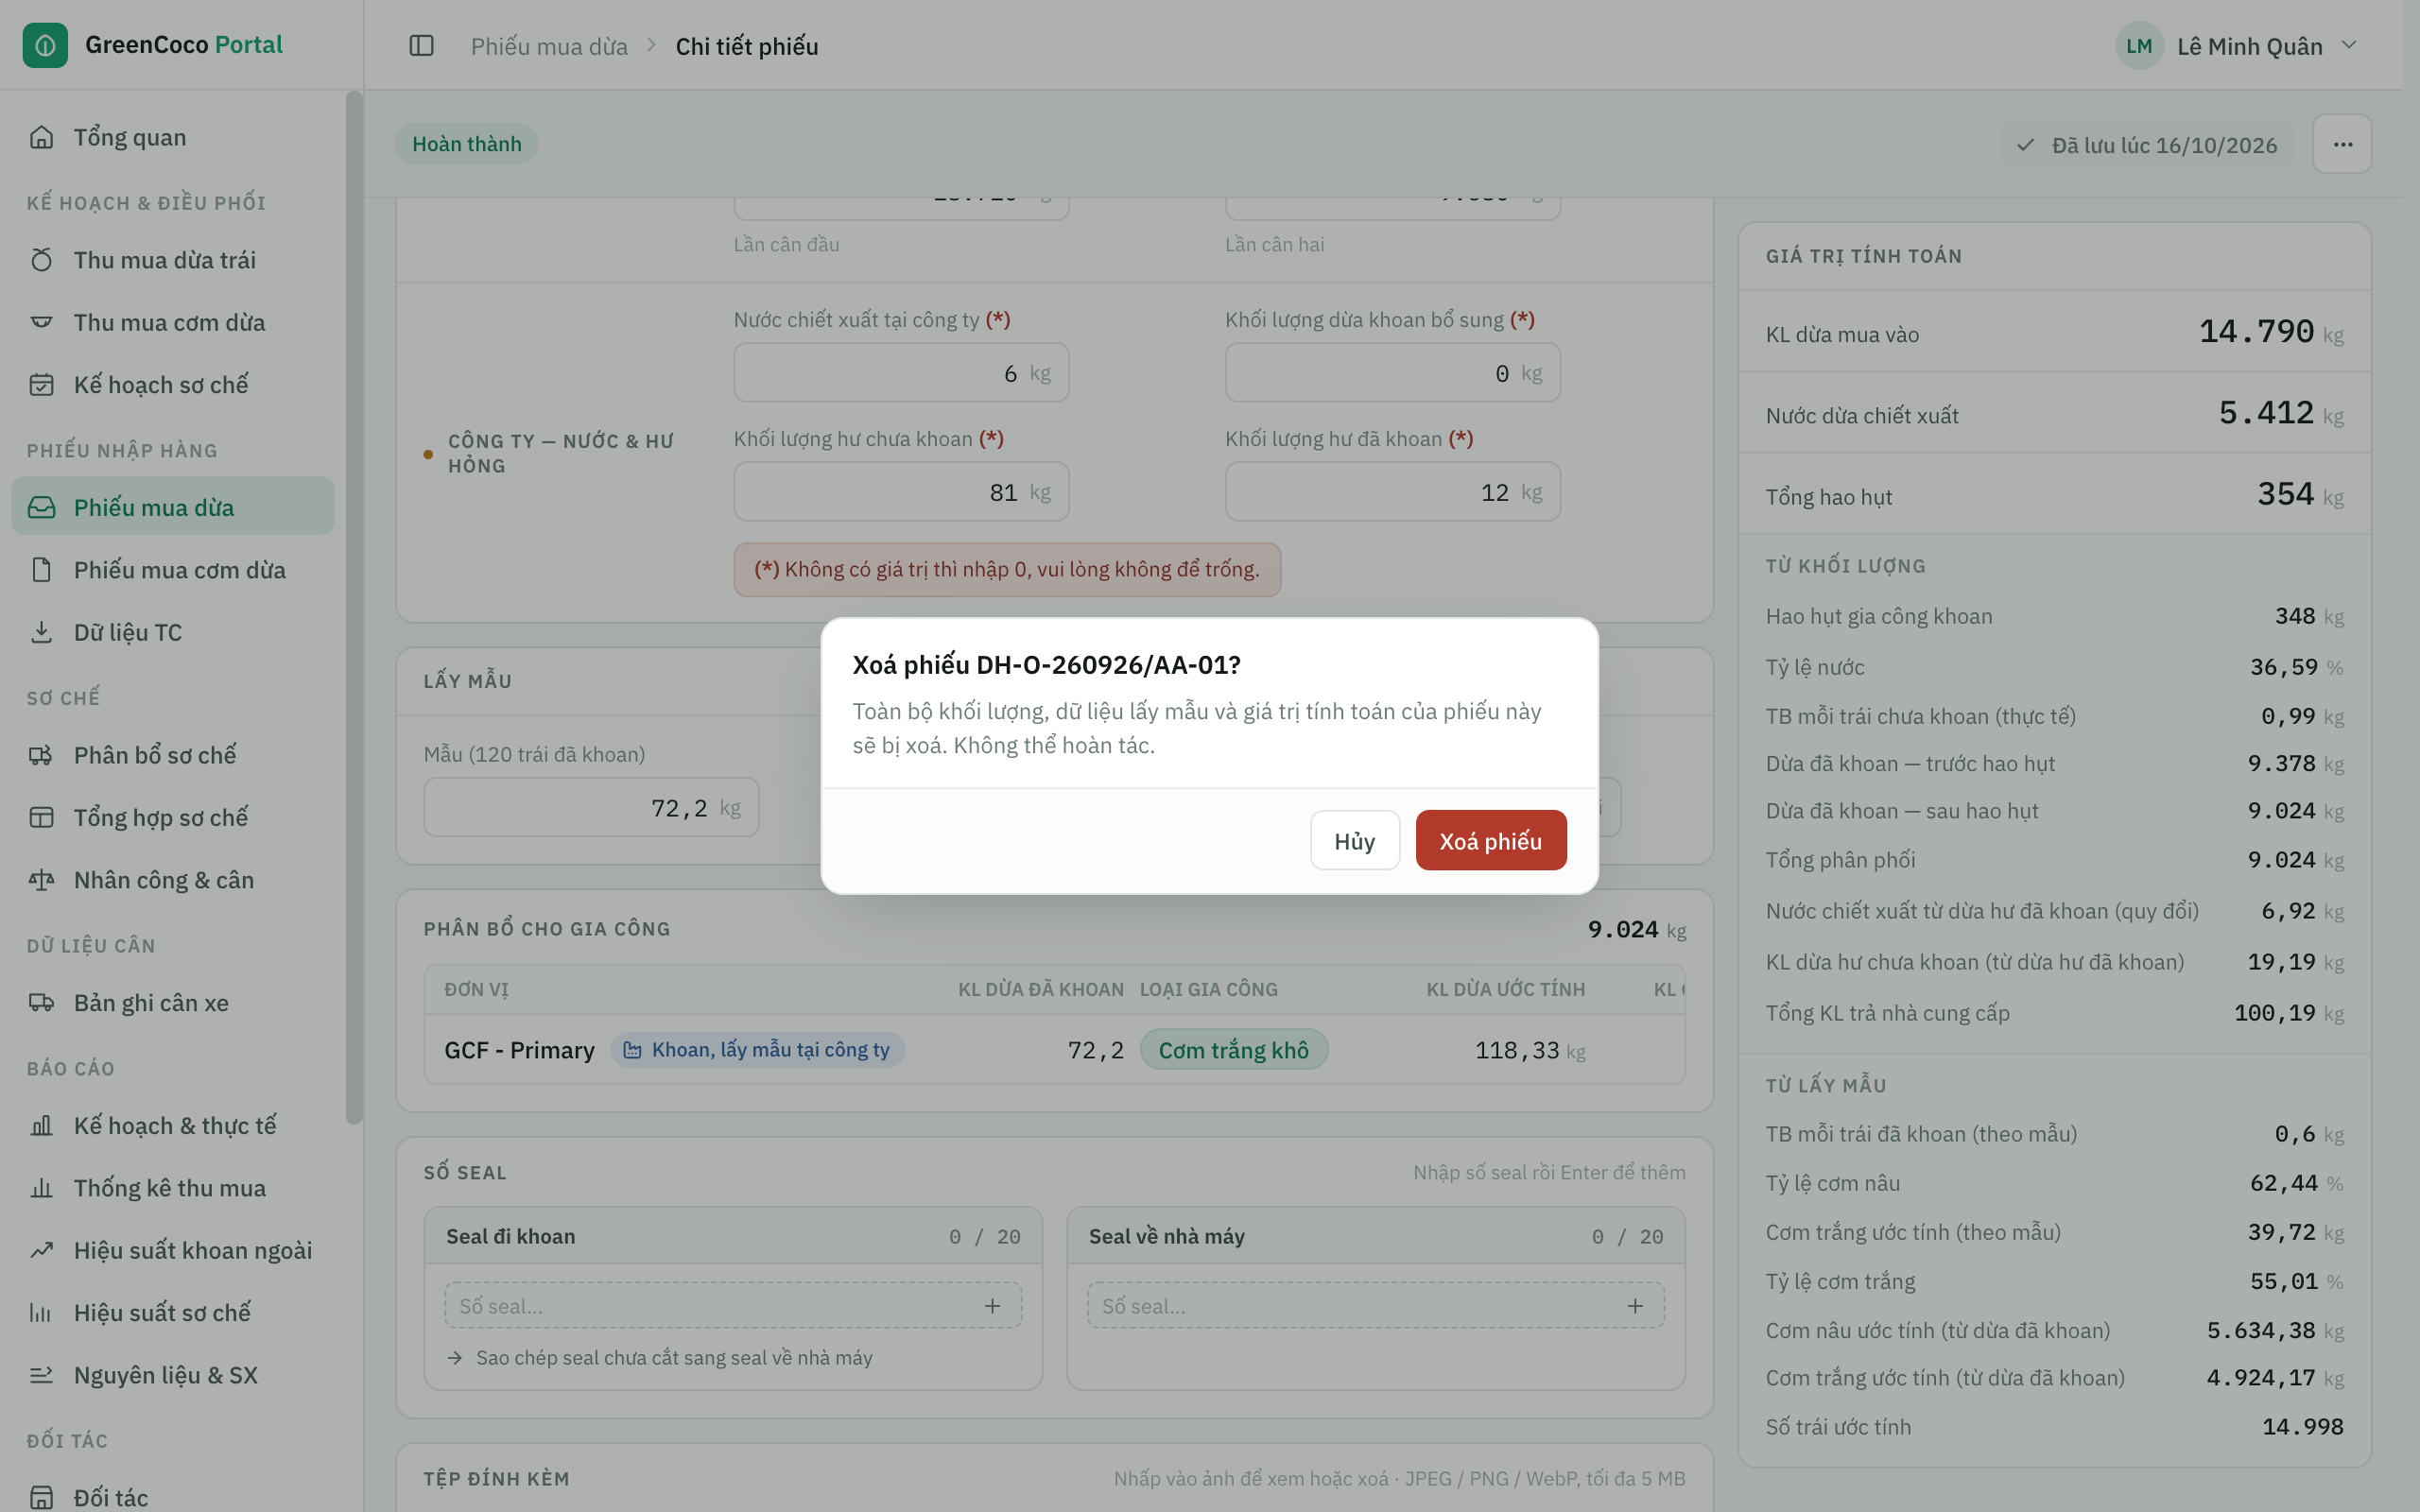Click the Khối lượng hư đã khoan field
Image resolution: width=2420 pixels, height=1512 pixels.
1392,491
